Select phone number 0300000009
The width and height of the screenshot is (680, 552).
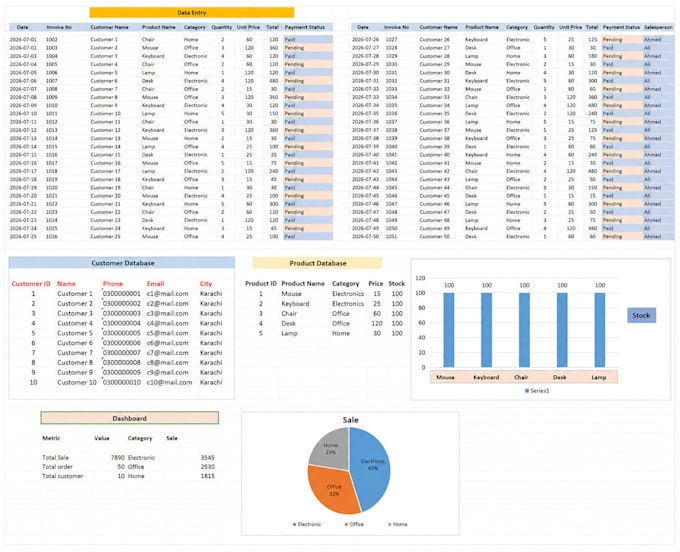coord(122,372)
